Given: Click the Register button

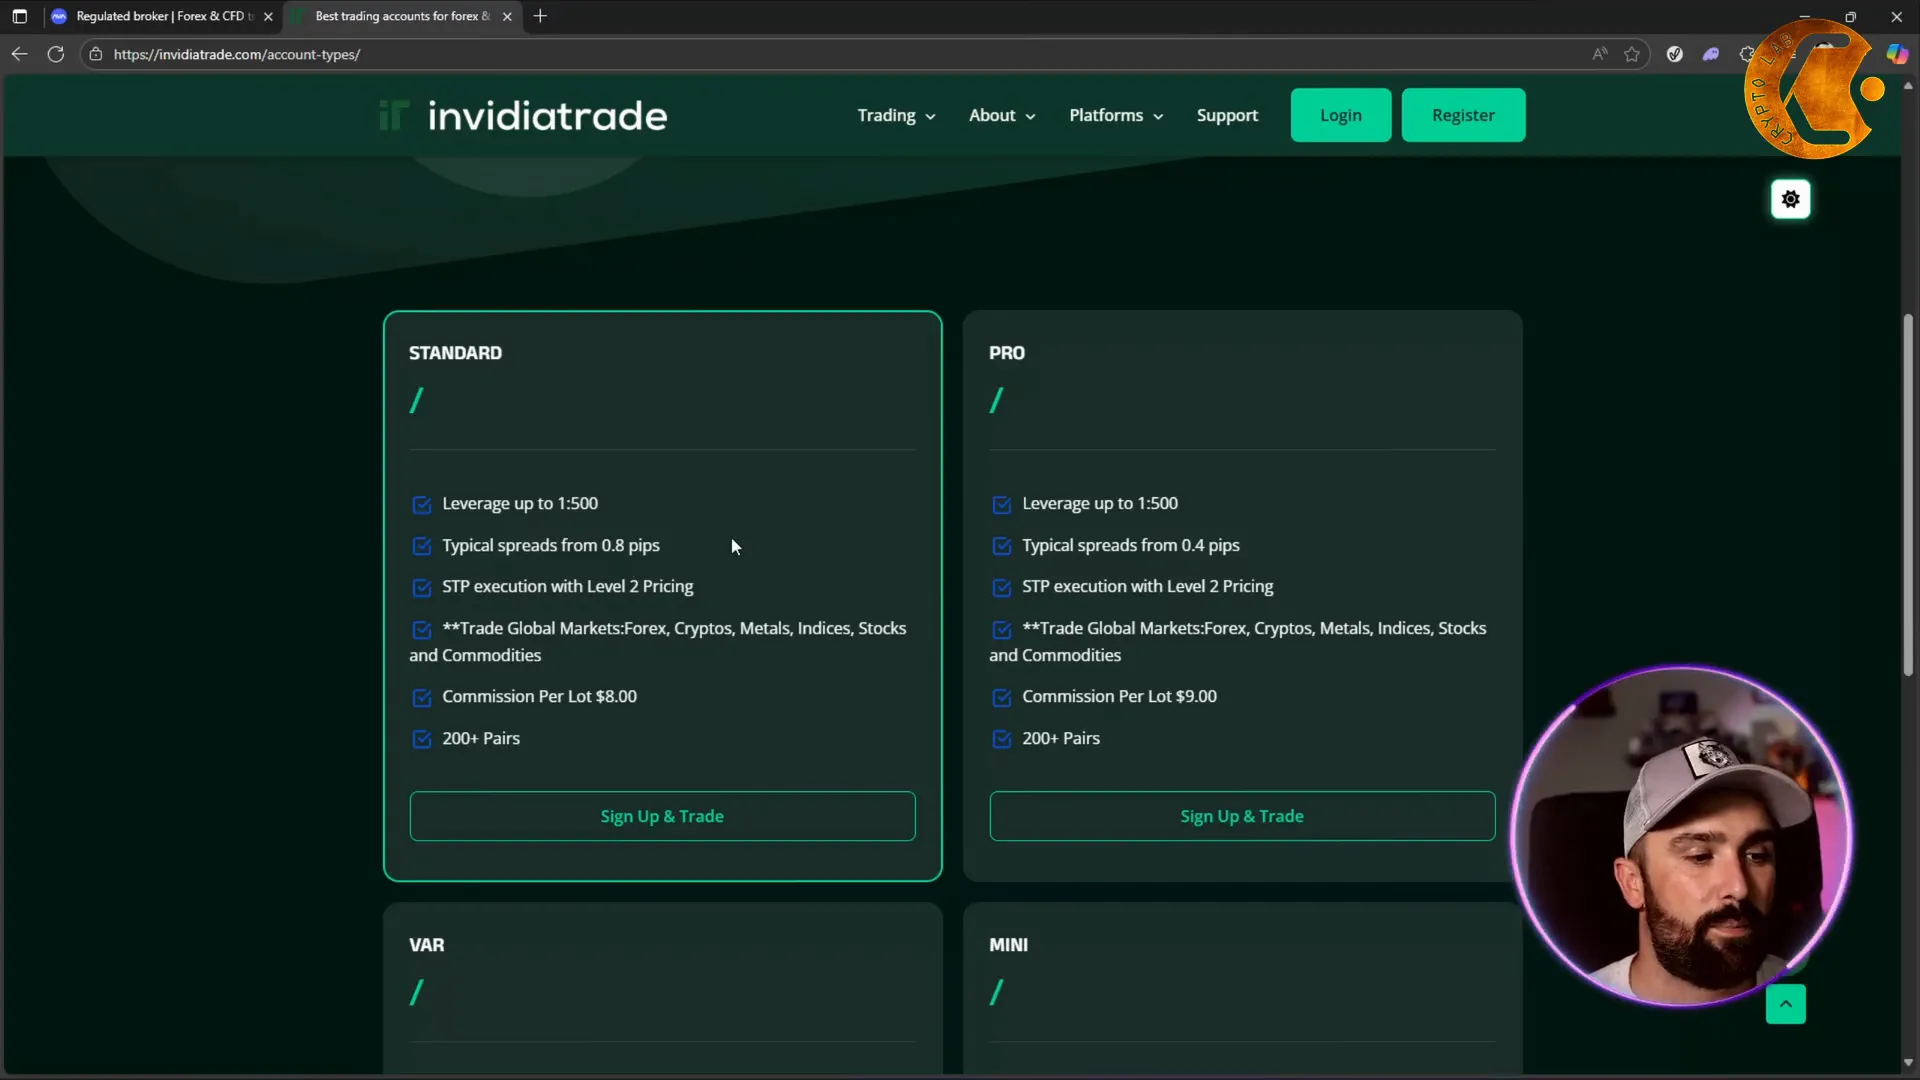Looking at the screenshot, I should click(1463, 115).
